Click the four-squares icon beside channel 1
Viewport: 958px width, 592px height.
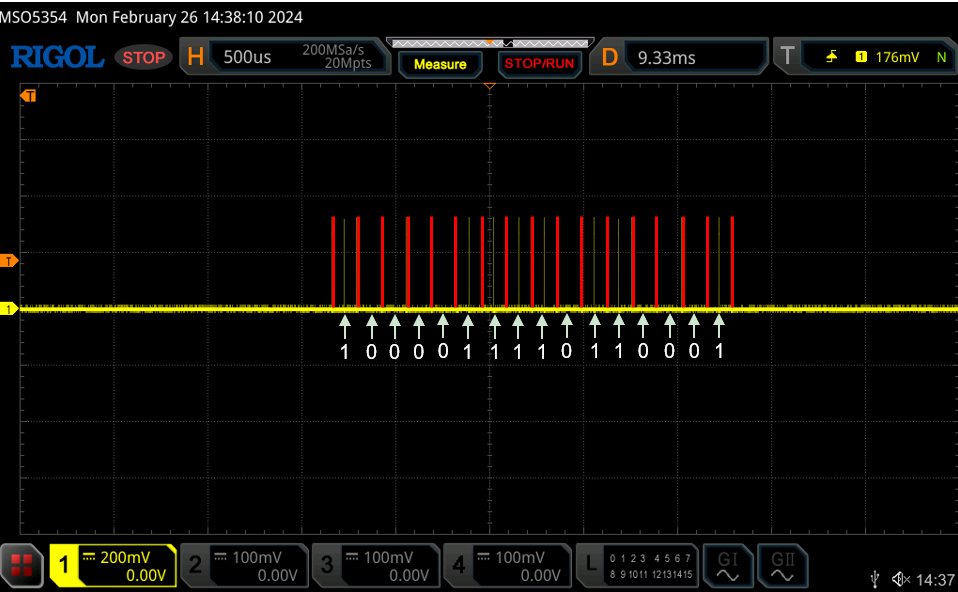(x=21, y=565)
